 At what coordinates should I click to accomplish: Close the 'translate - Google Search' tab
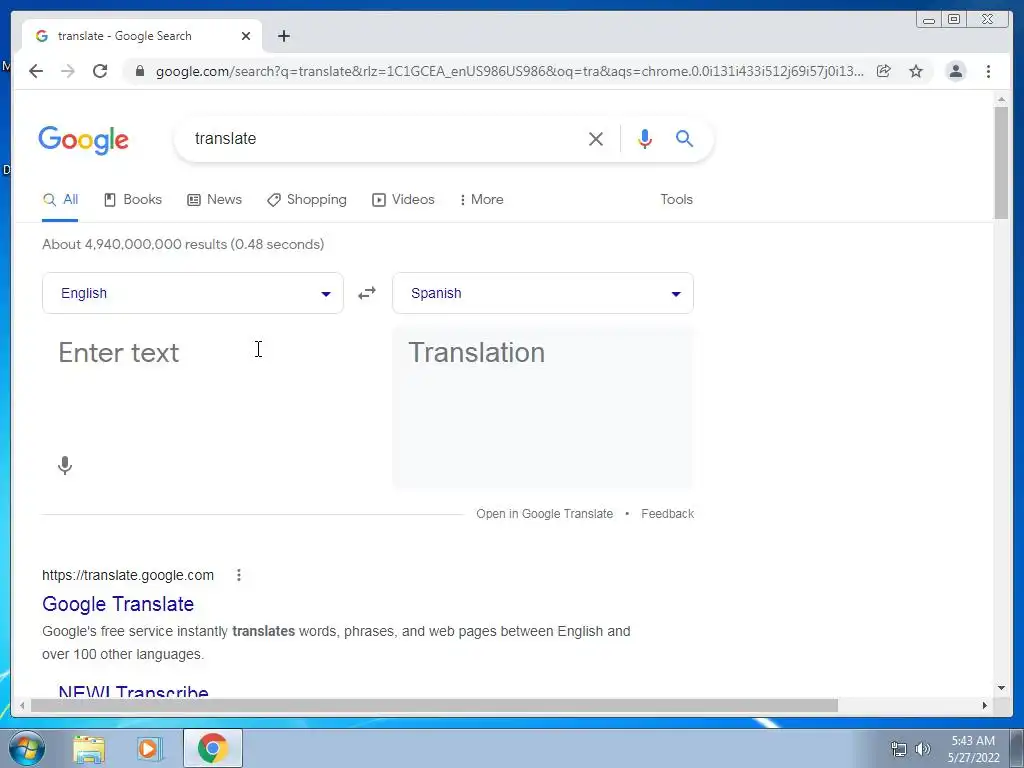click(246, 36)
